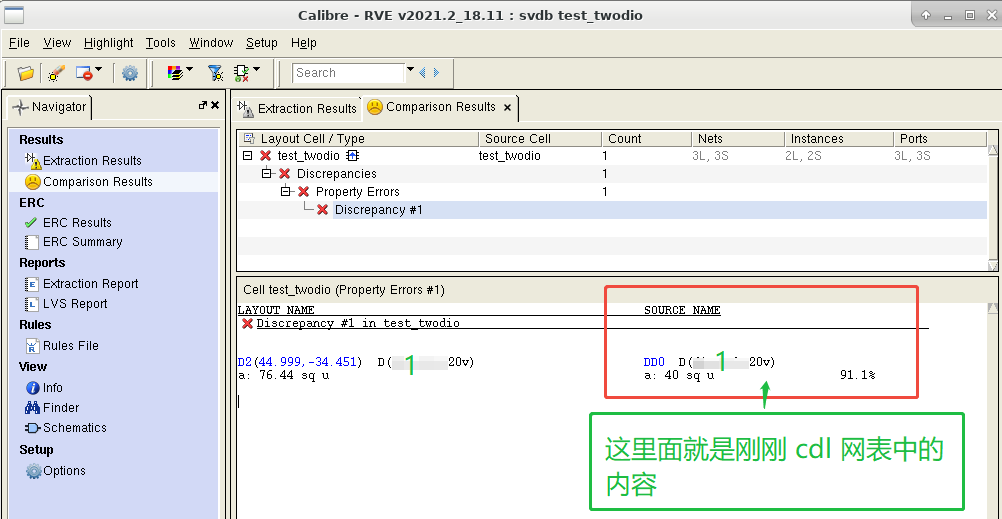
Task: Open the layer colors dropdown arrow
Action: 189,69
